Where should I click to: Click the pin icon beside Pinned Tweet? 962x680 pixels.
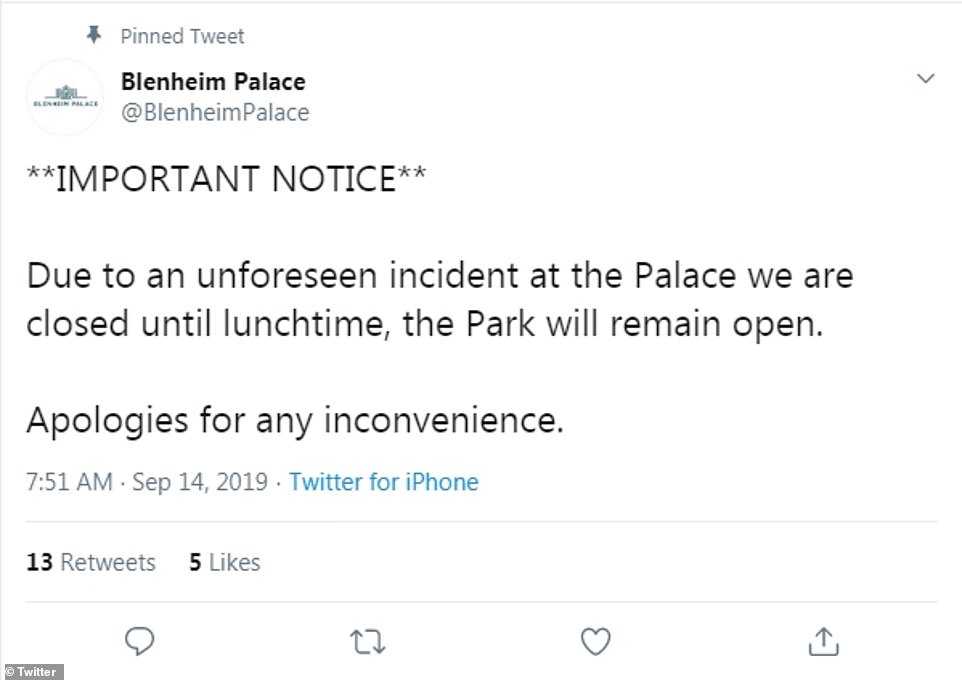tap(94, 36)
